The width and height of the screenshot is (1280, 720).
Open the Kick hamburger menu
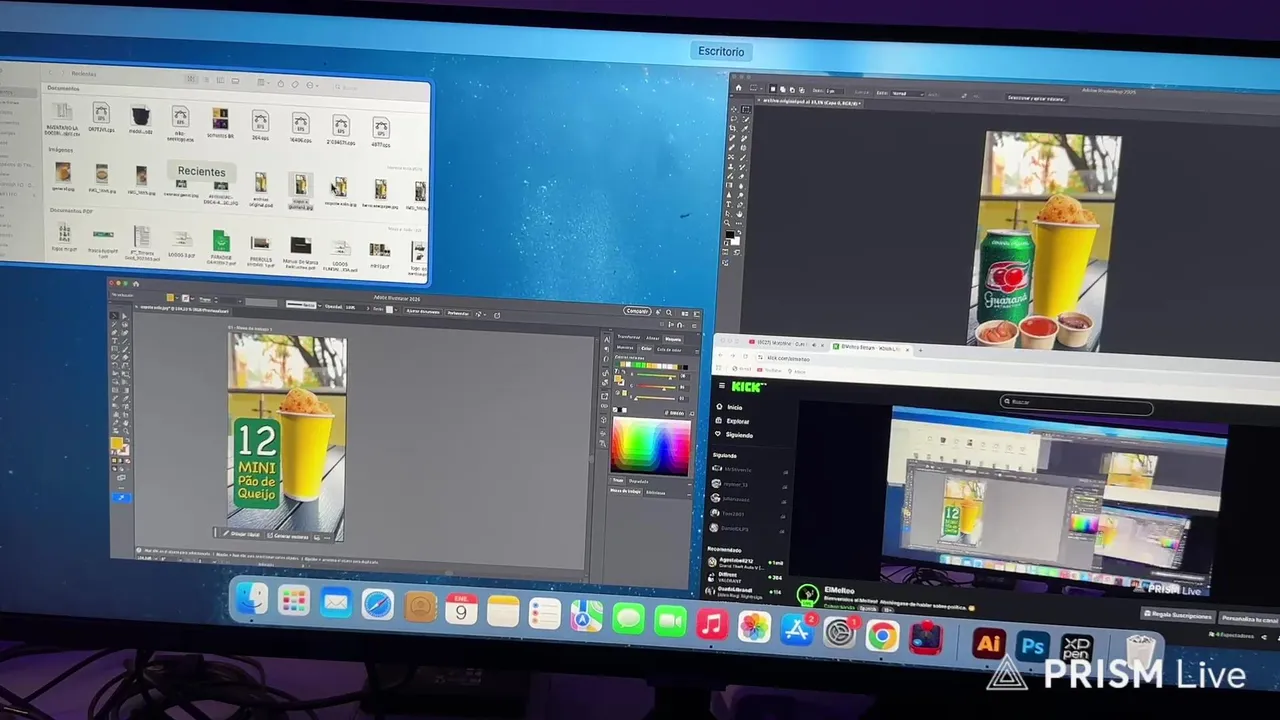pos(720,385)
